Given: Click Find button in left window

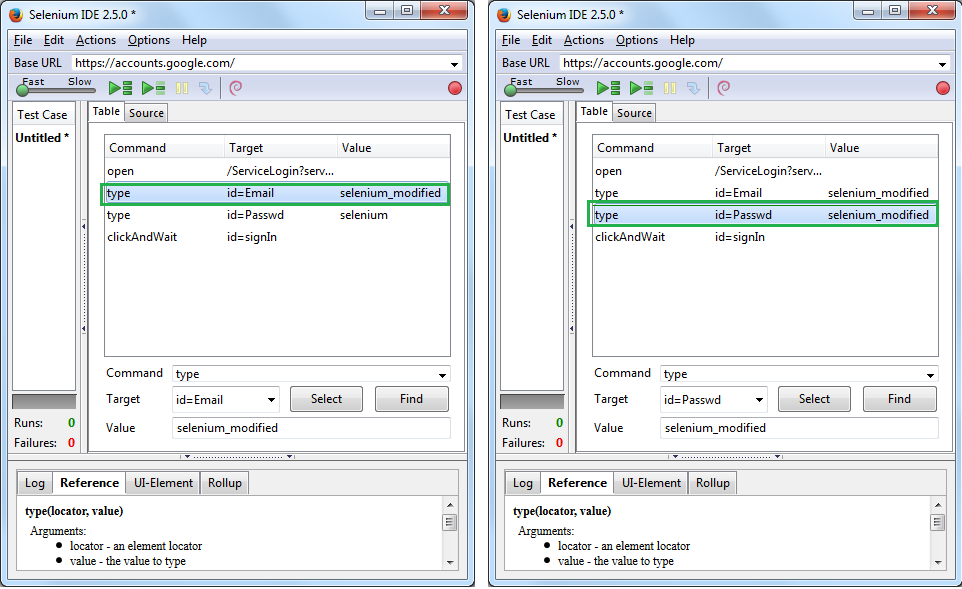Looking at the screenshot, I should [412, 399].
